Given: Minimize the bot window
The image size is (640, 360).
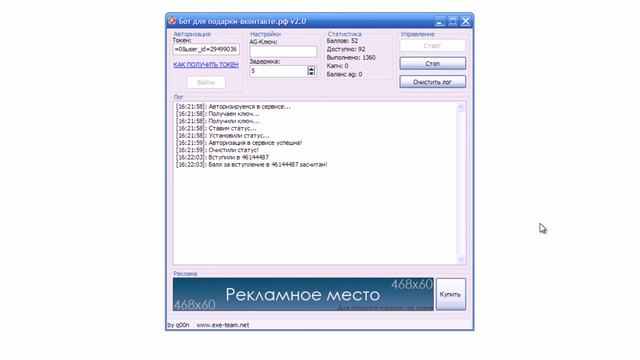Looking at the screenshot, I should pos(440,21).
